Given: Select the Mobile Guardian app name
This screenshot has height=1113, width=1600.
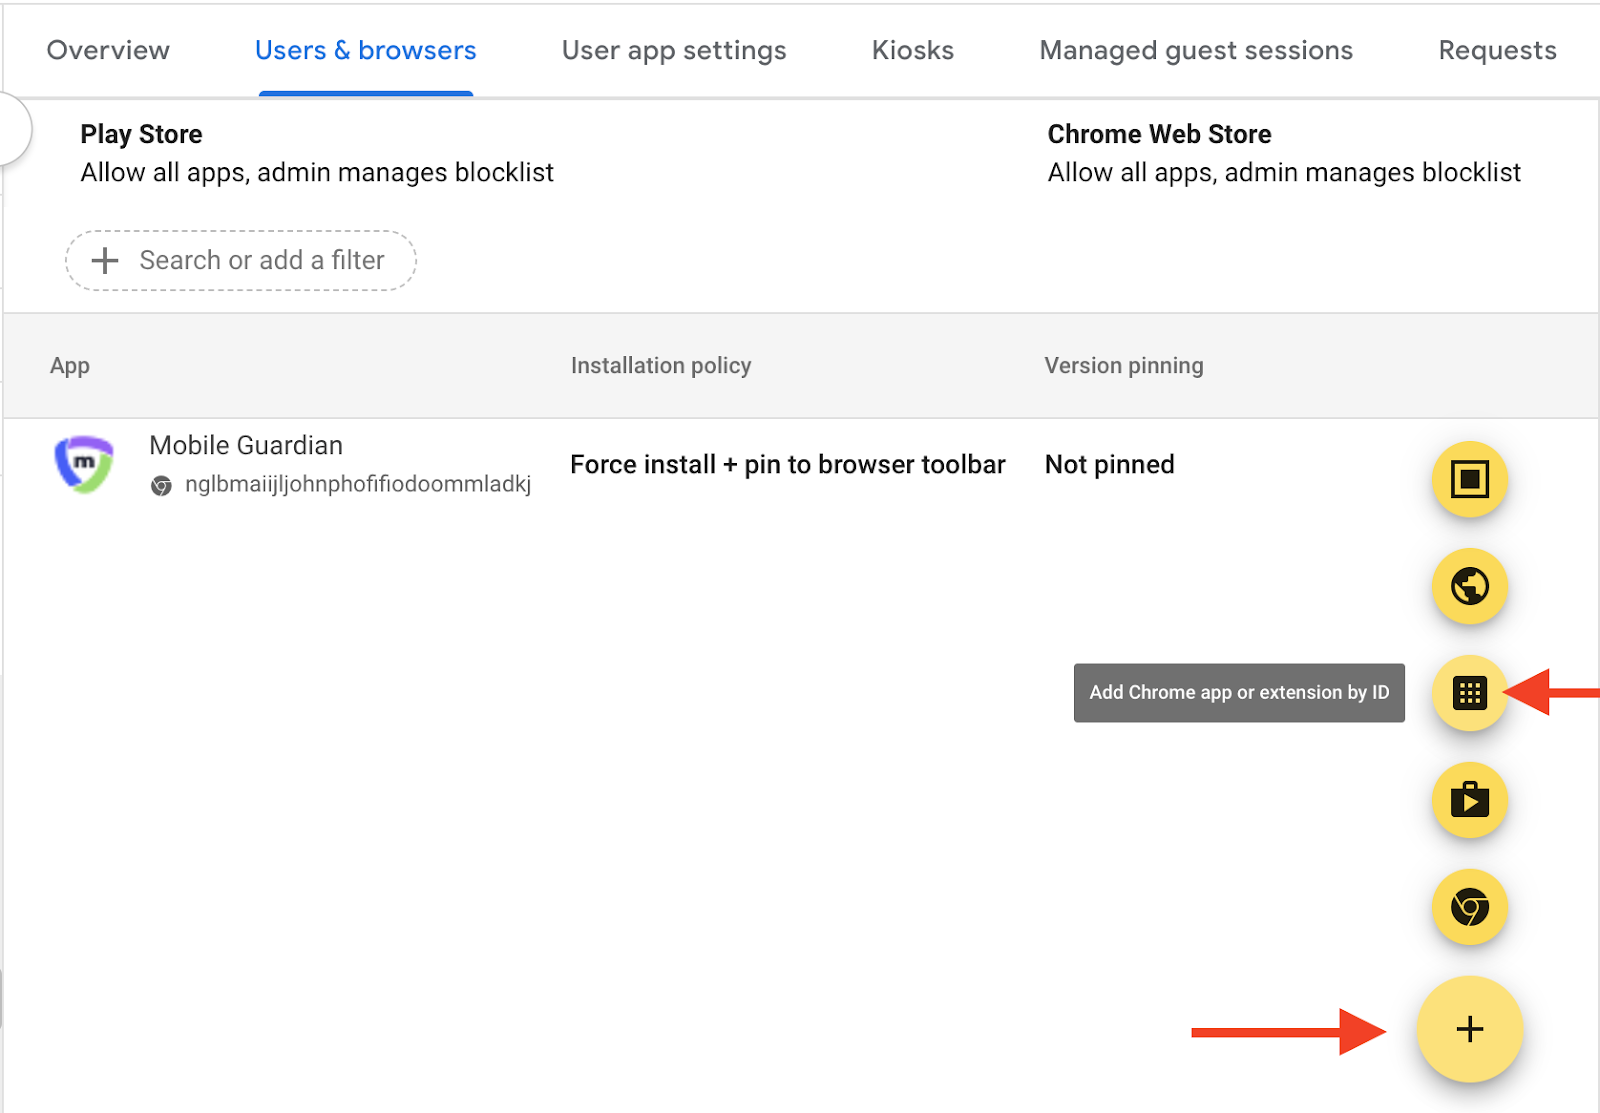Looking at the screenshot, I should click(x=246, y=445).
